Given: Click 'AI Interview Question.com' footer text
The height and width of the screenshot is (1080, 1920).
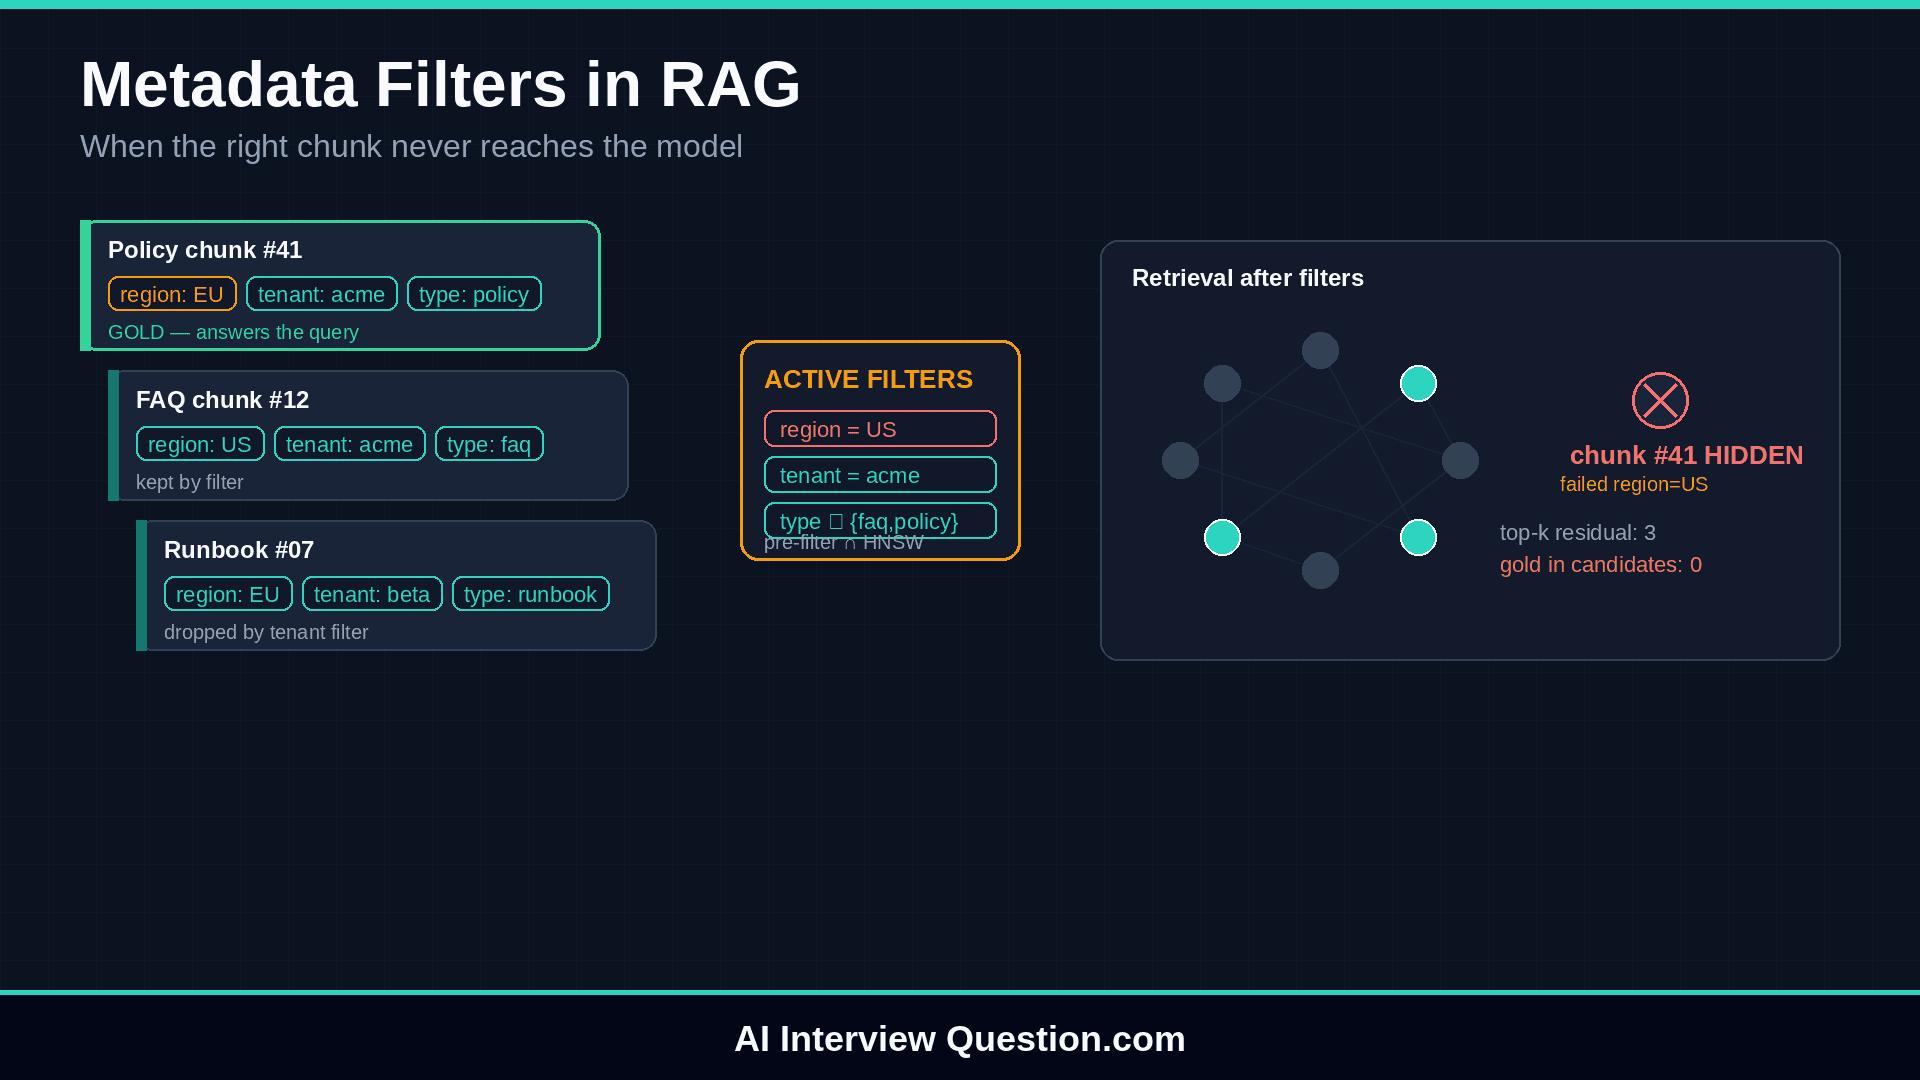Looking at the screenshot, I should 960,1039.
